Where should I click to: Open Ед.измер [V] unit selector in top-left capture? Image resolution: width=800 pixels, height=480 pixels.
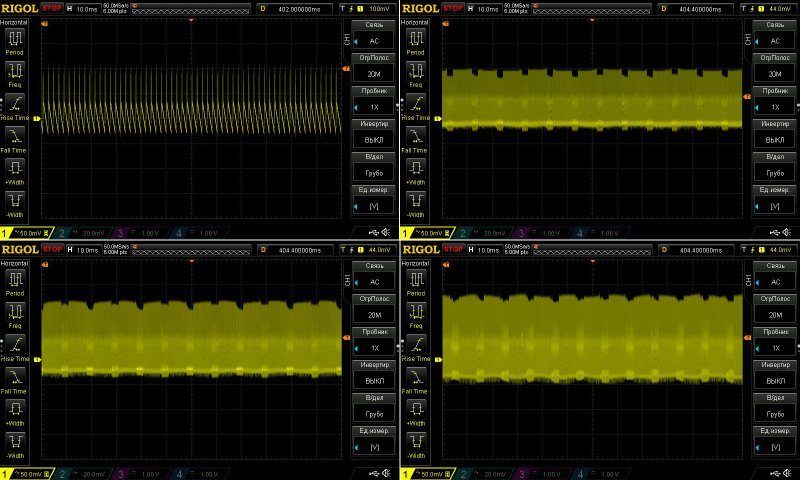[x=373, y=200]
